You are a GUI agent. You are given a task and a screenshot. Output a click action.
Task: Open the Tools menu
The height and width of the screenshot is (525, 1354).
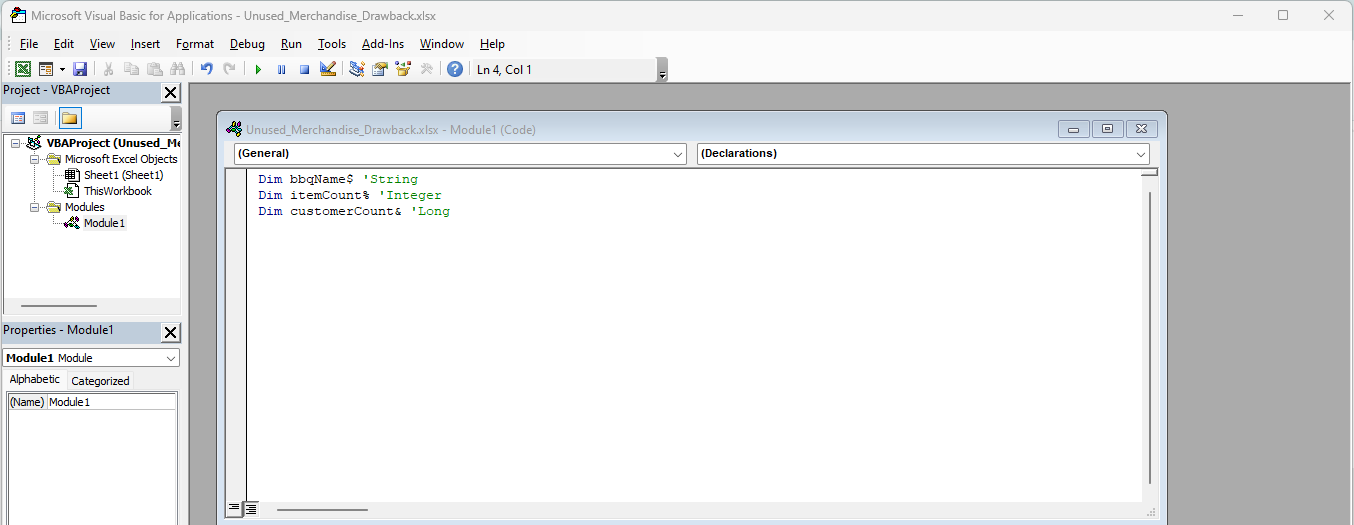pos(332,44)
